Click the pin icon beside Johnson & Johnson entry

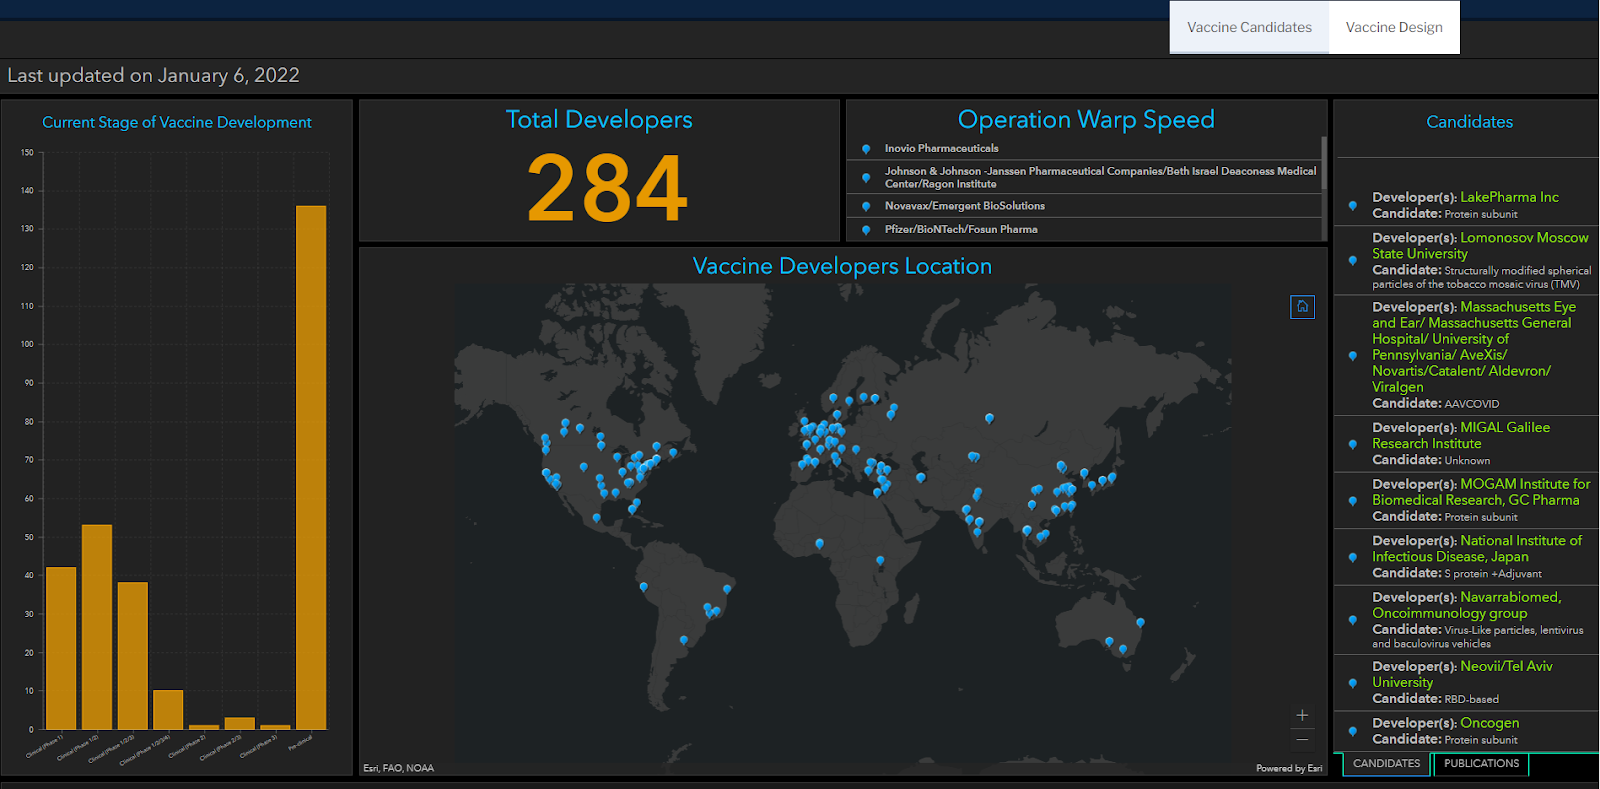coord(866,178)
